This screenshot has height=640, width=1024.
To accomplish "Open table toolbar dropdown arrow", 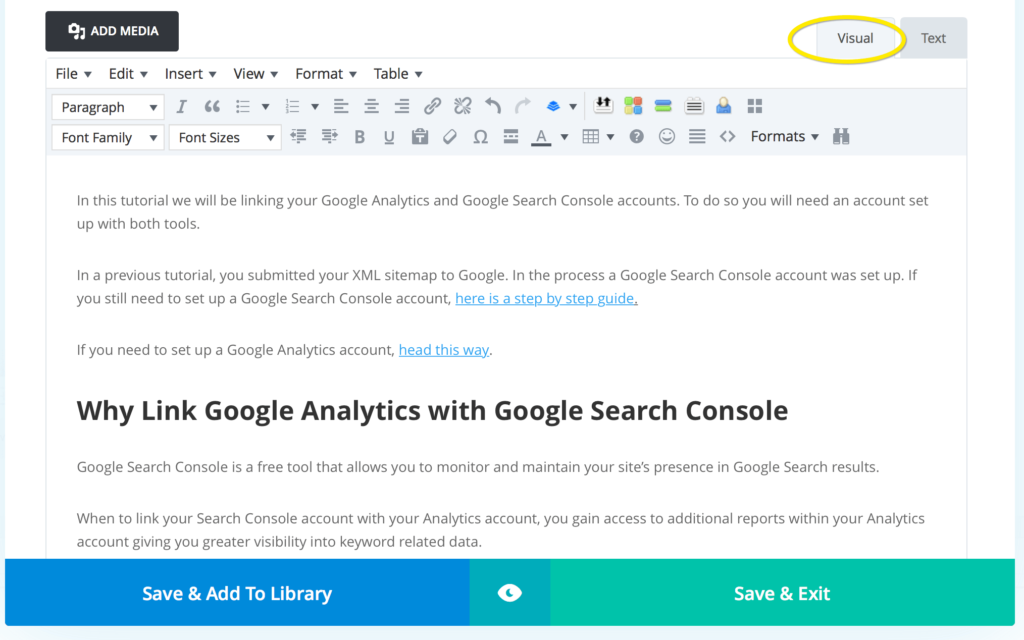I will 610,137.
